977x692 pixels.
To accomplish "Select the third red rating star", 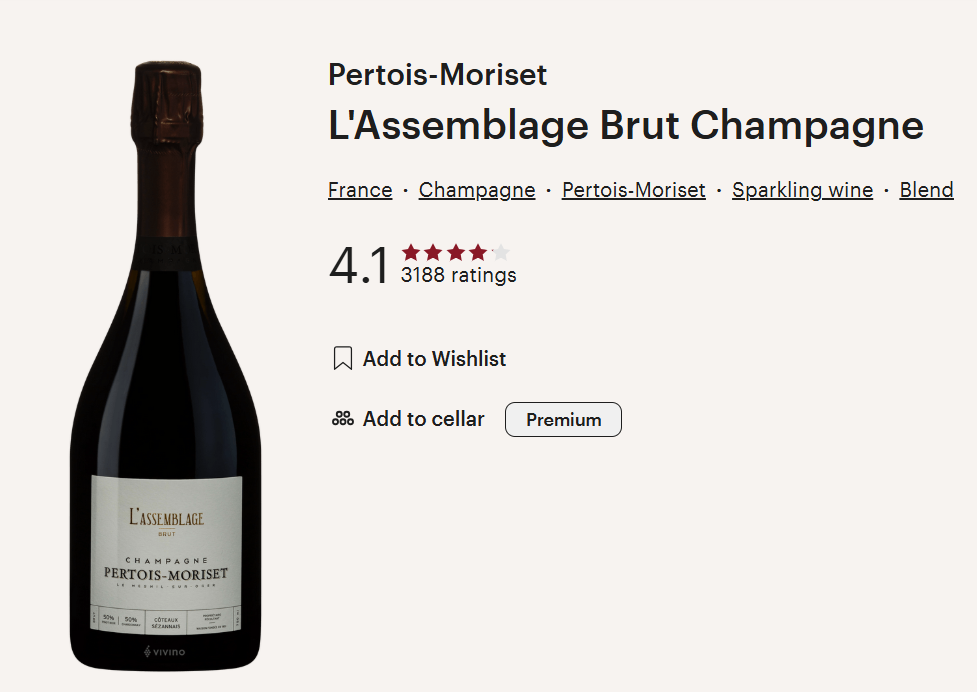I will (x=455, y=252).
